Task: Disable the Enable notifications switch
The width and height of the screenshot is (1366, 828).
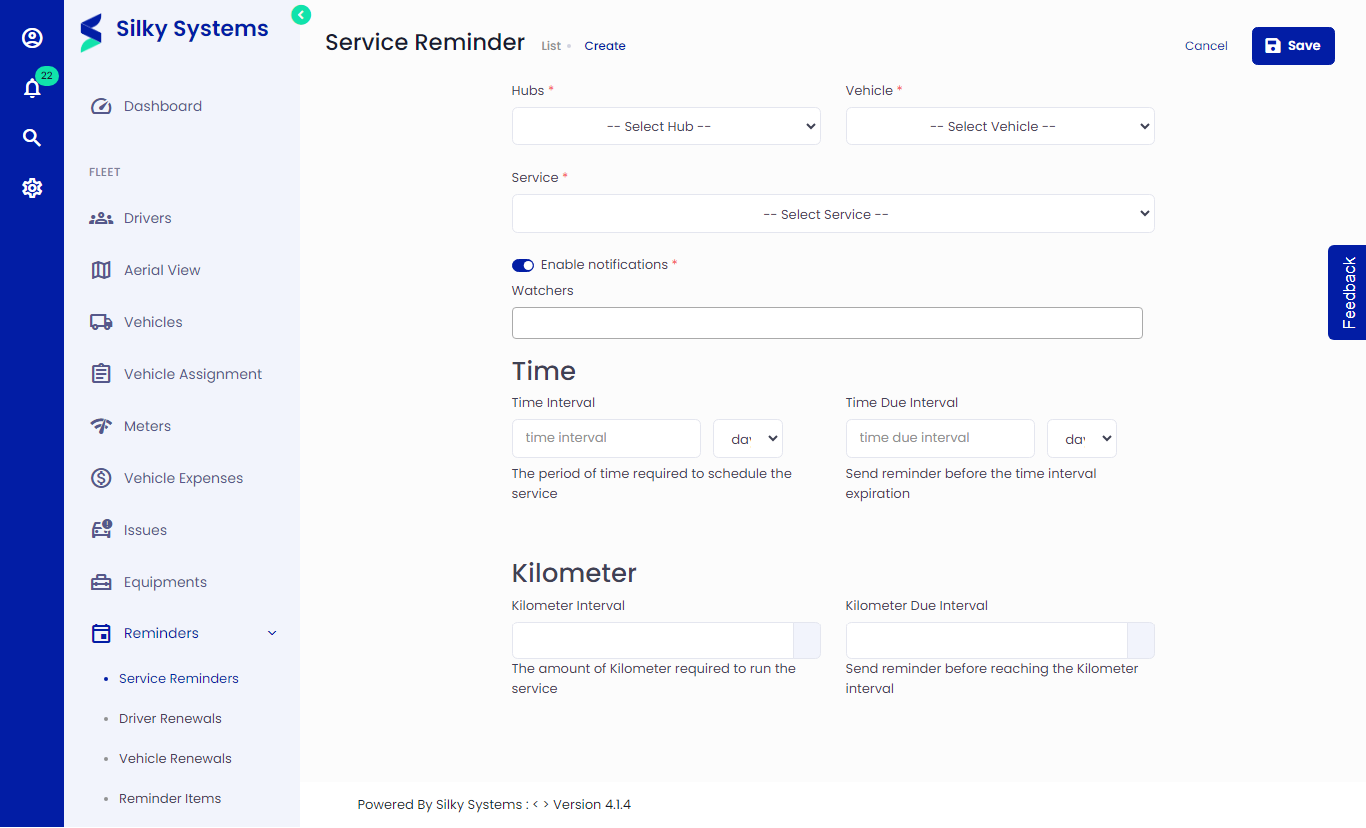Action: pyautogui.click(x=522, y=264)
